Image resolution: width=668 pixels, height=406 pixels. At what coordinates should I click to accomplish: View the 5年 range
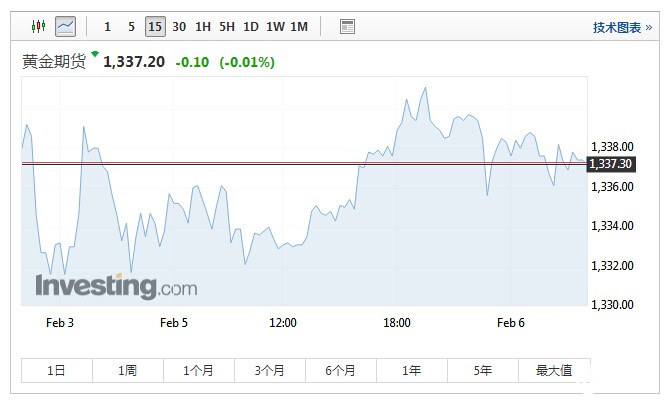coord(483,370)
